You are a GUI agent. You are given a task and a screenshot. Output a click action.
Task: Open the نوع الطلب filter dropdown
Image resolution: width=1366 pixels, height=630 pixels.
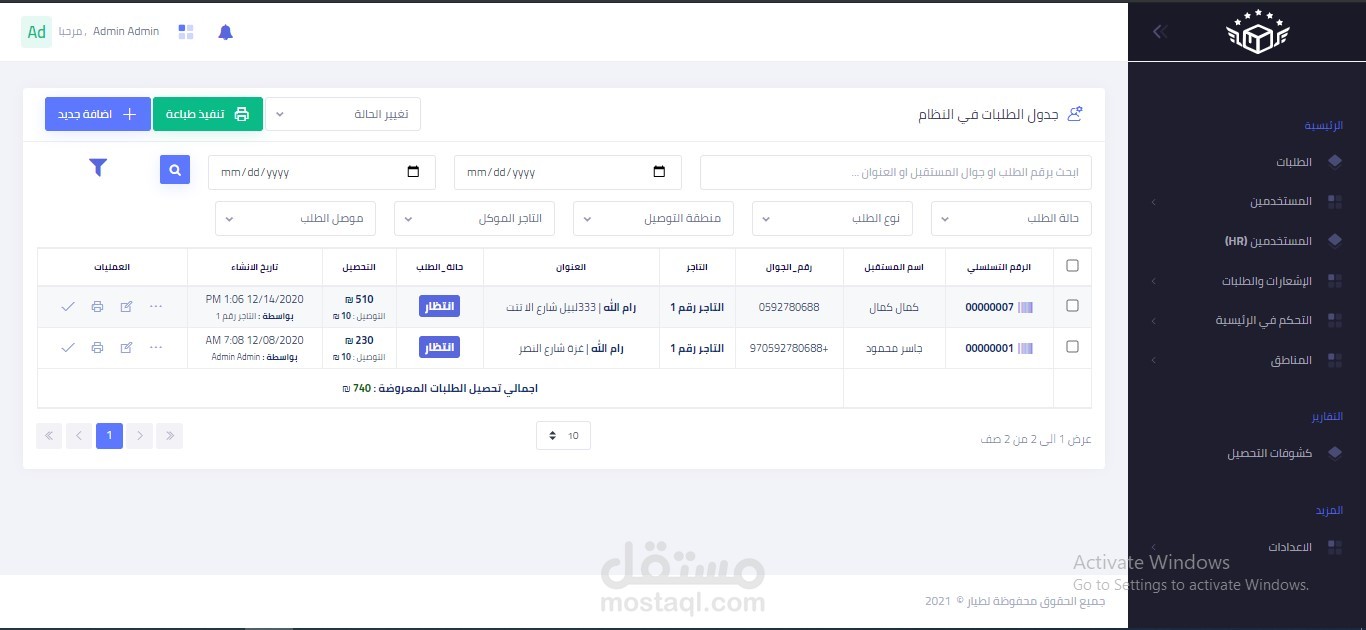832,219
